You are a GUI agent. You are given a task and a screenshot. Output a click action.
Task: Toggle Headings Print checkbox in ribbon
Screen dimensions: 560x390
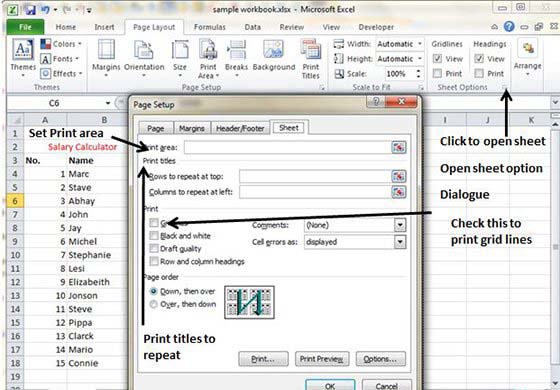479,74
